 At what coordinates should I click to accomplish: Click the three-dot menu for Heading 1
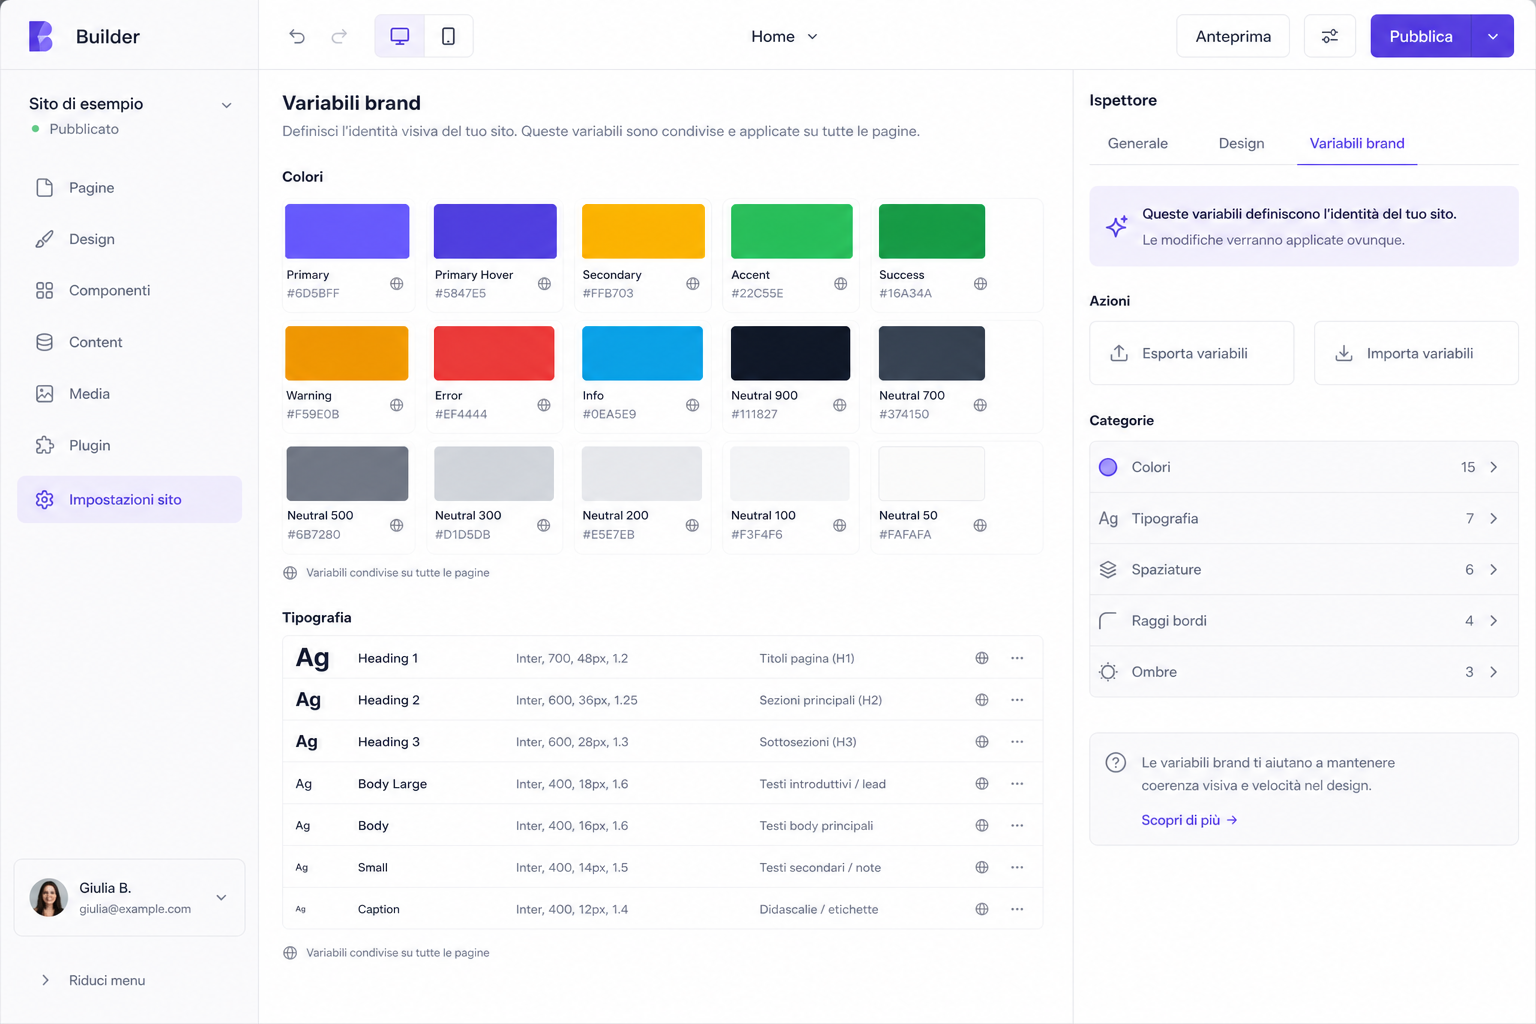pos(1017,658)
